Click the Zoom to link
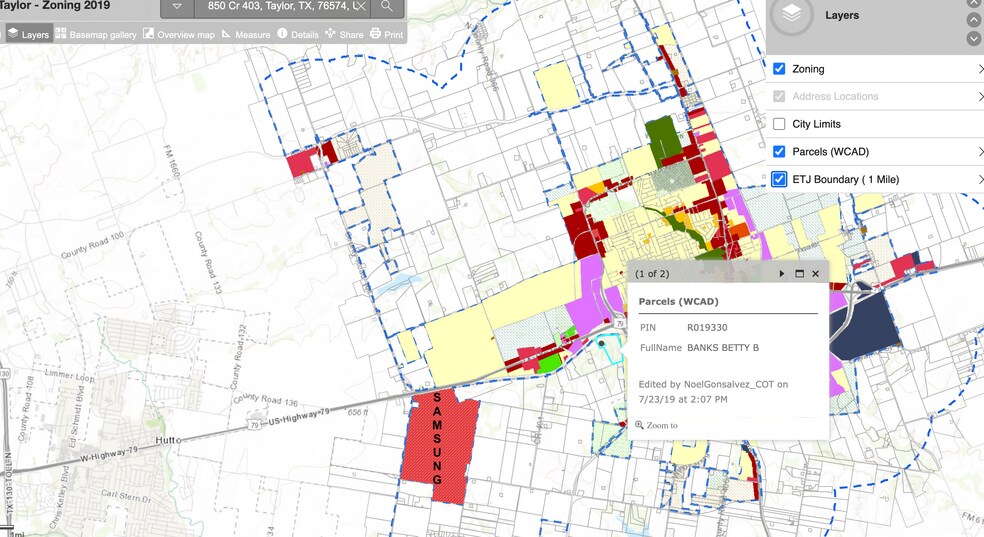This screenshot has height=537, width=984. point(657,425)
